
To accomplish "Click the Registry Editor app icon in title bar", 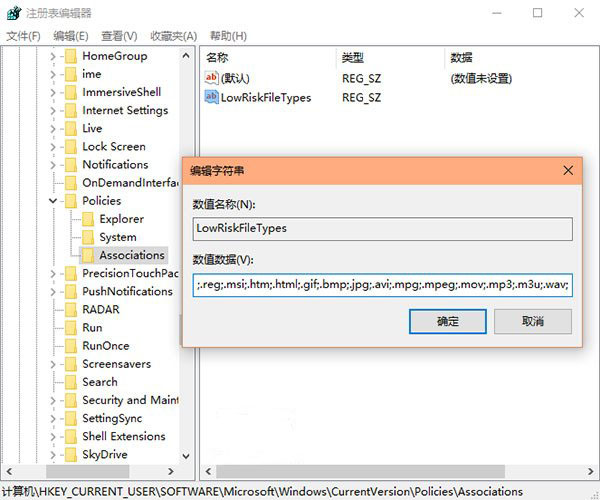I will pyautogui.click(x=11, y=13).
